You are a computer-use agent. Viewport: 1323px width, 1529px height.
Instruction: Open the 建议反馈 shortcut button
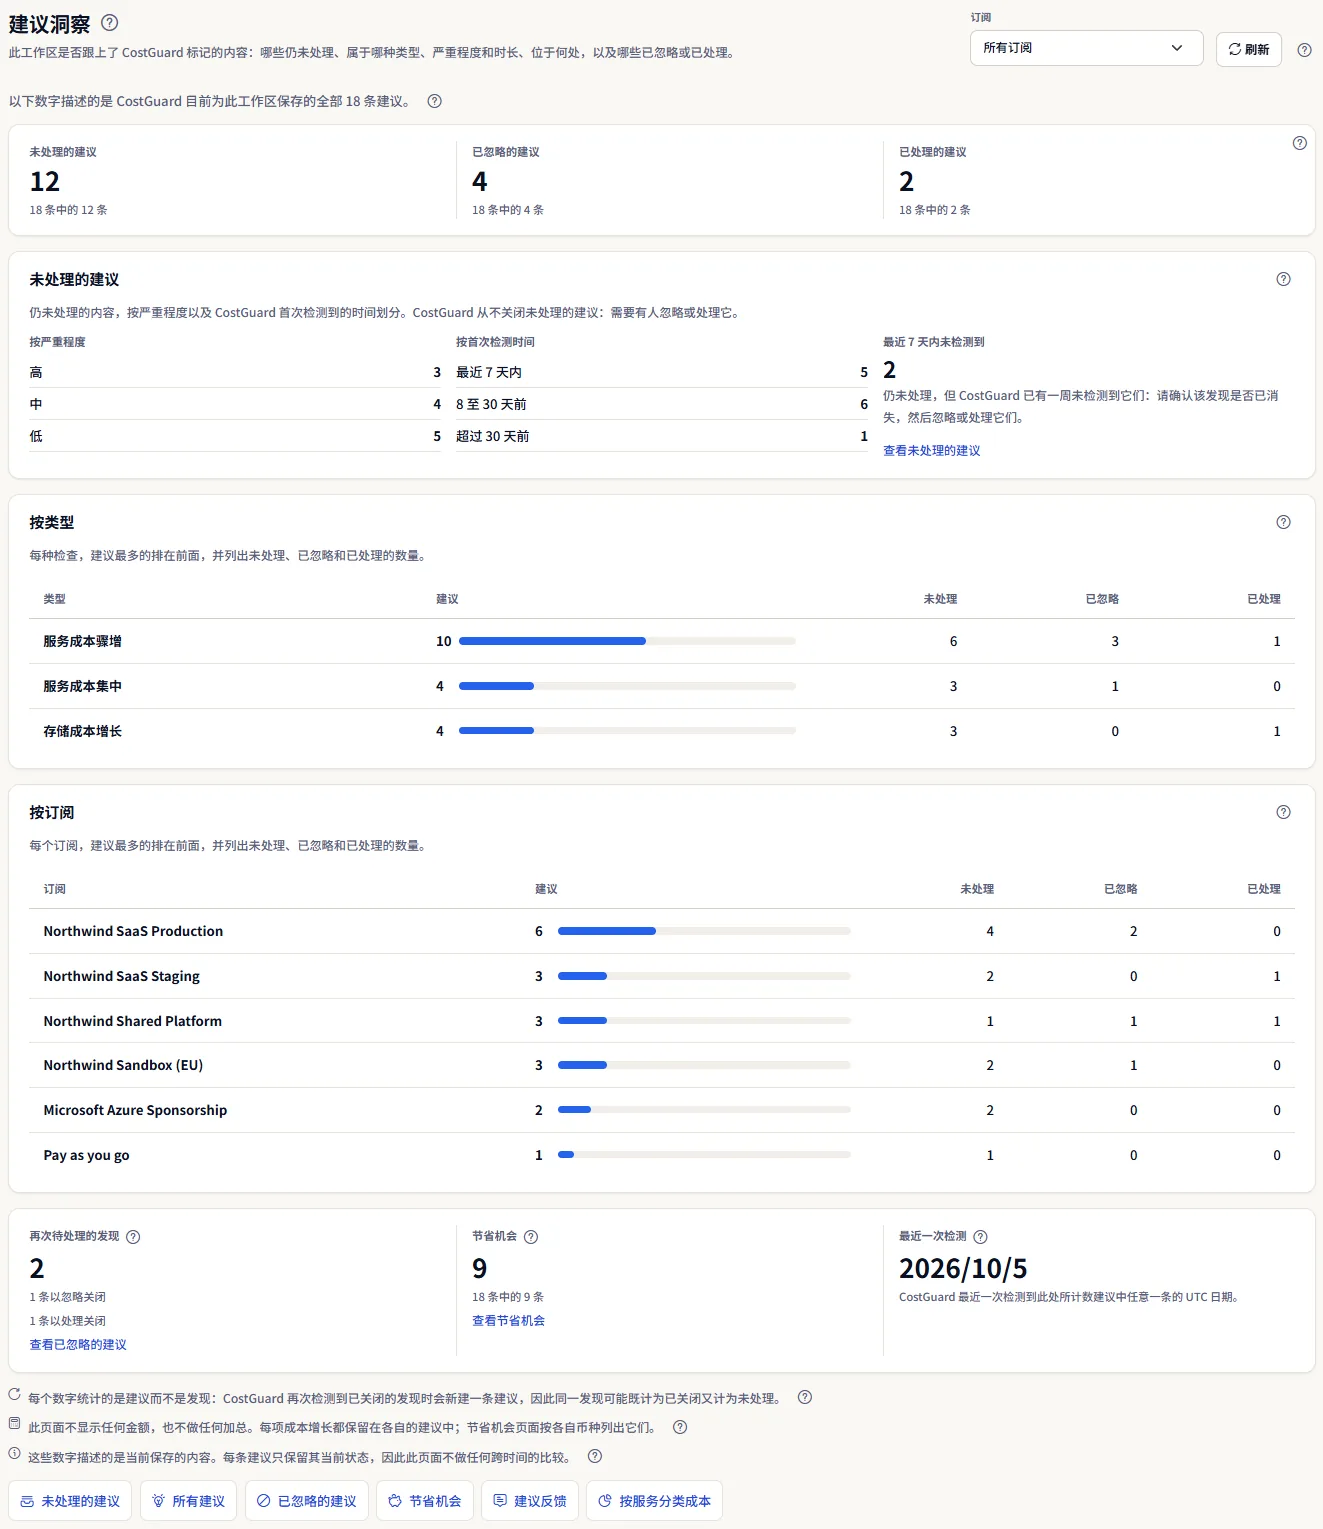(530, 1501)
